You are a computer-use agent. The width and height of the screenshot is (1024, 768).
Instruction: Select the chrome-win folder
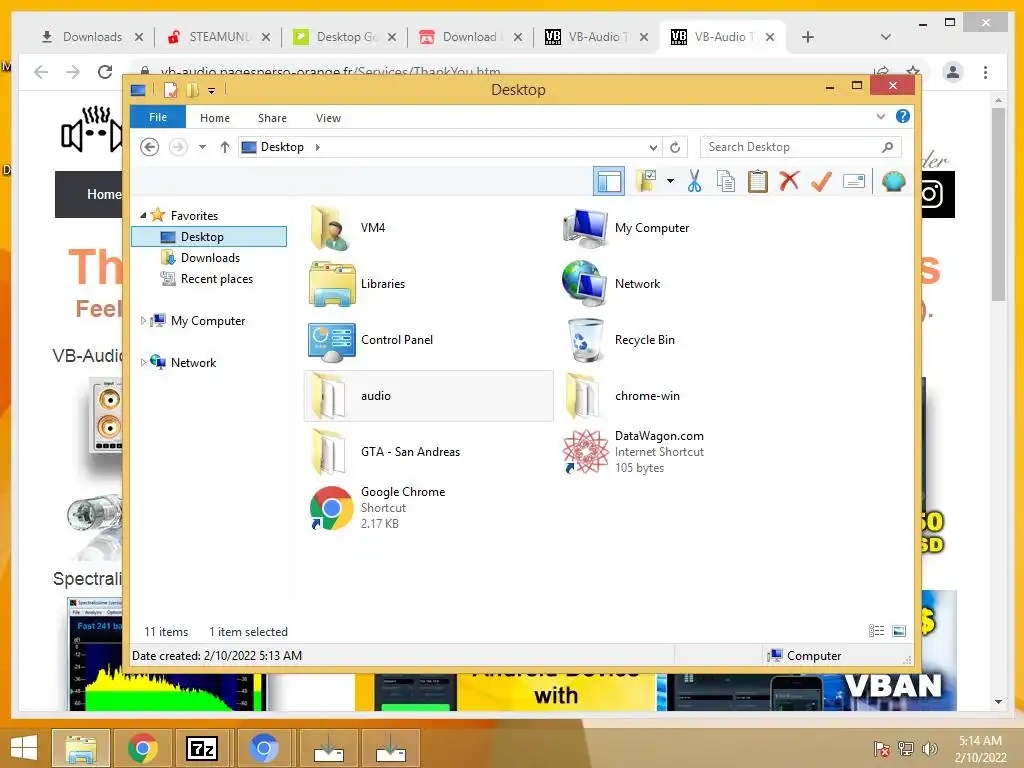click(682, 396)
